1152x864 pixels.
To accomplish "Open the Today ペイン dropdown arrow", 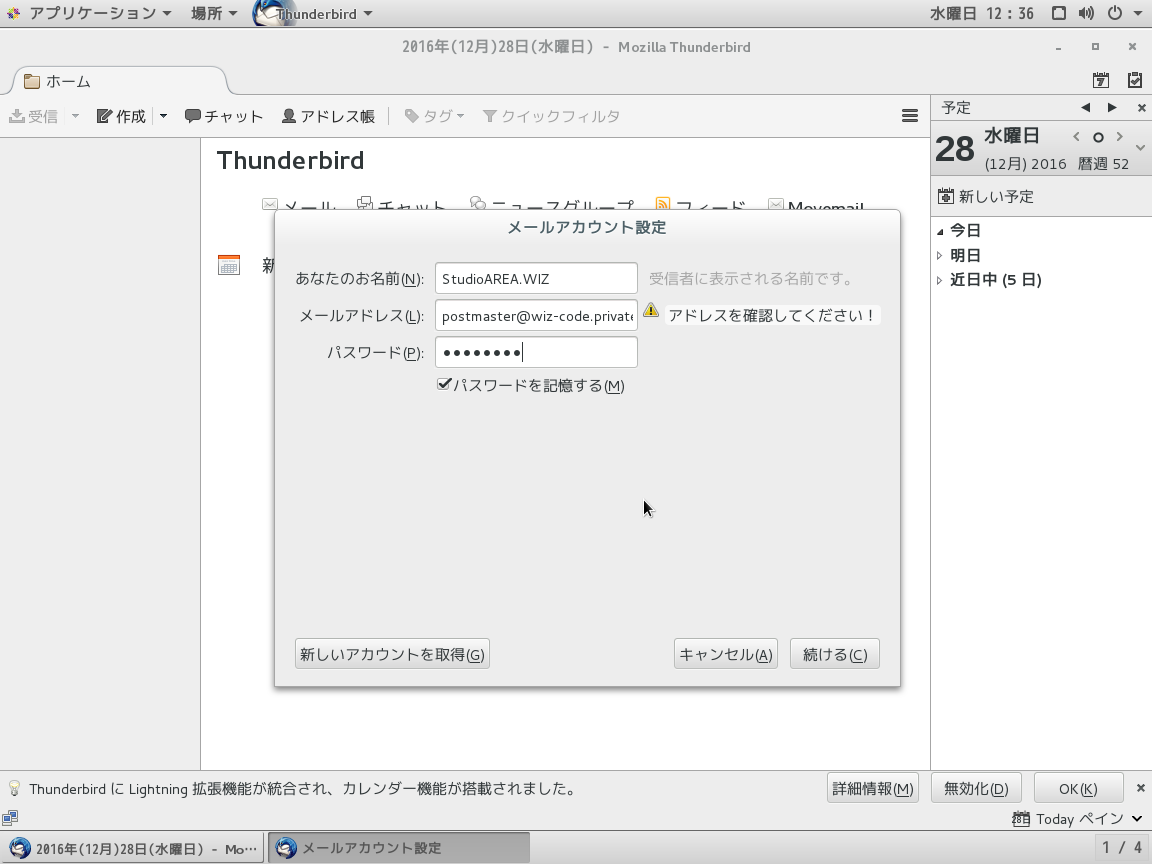I will click(1137, 818).
